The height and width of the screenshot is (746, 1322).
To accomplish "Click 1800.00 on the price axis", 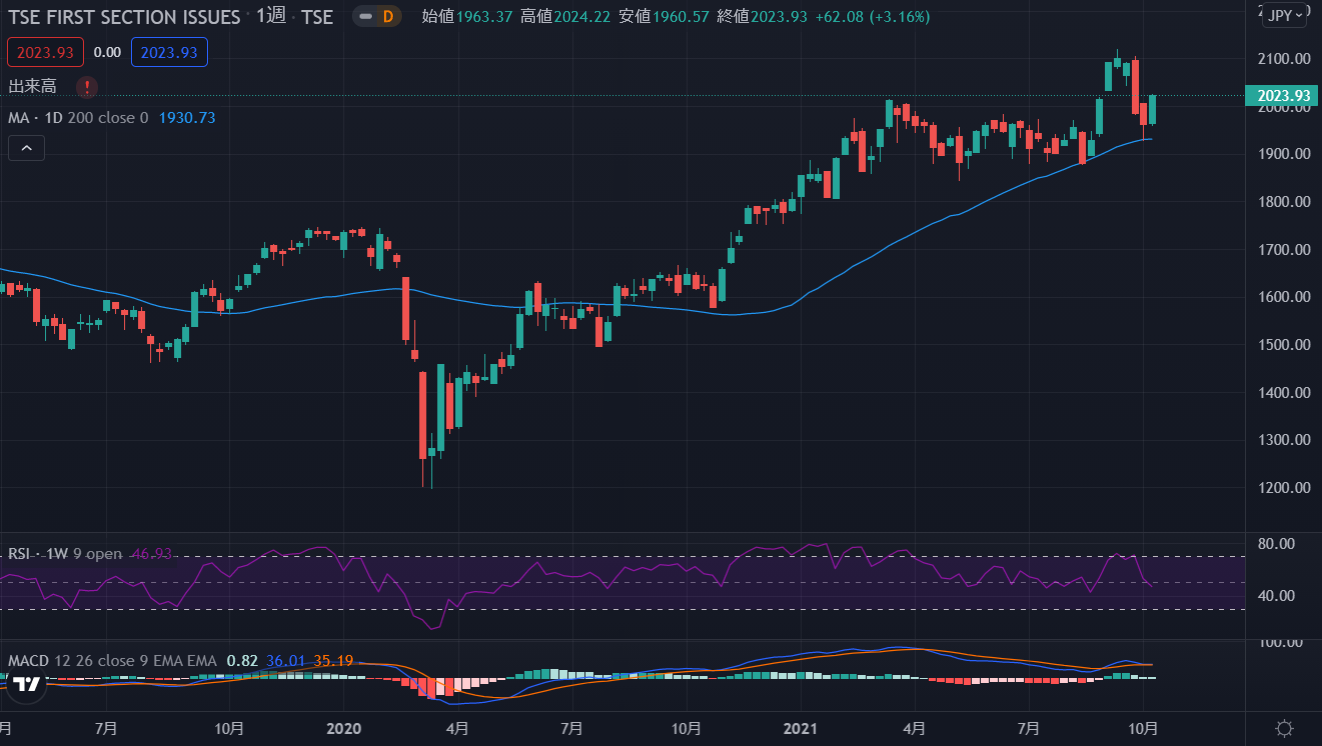I will [1283, 202].
